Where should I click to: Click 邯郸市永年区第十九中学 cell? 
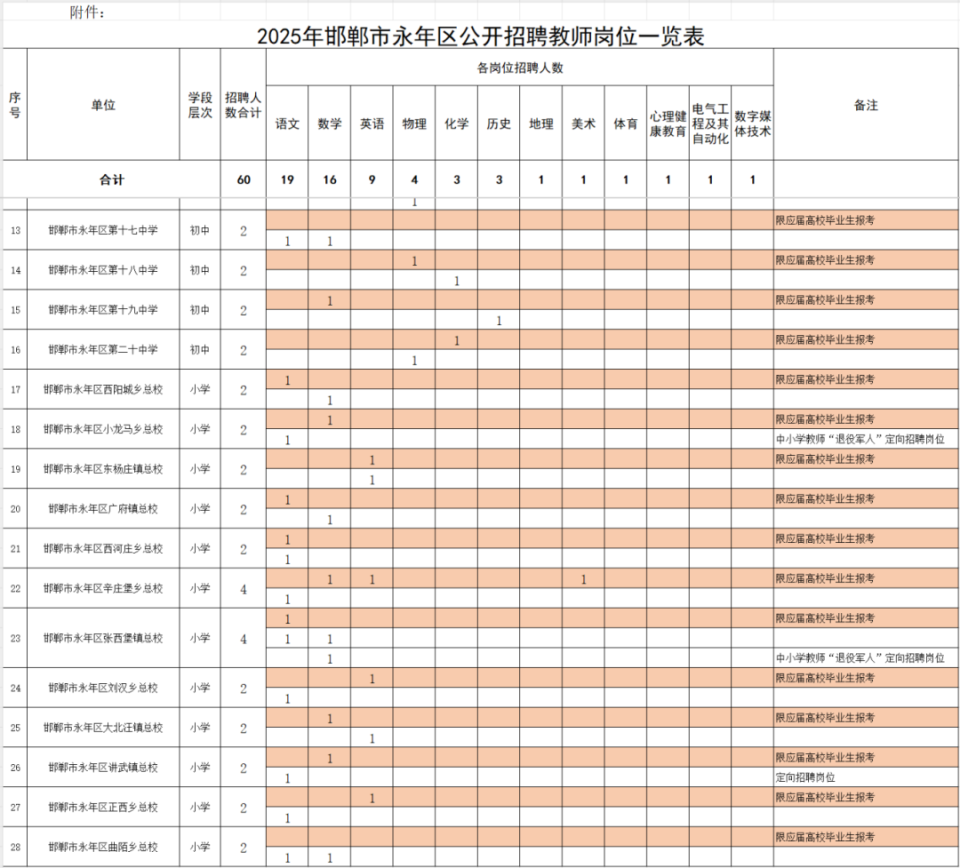[103, 310]
